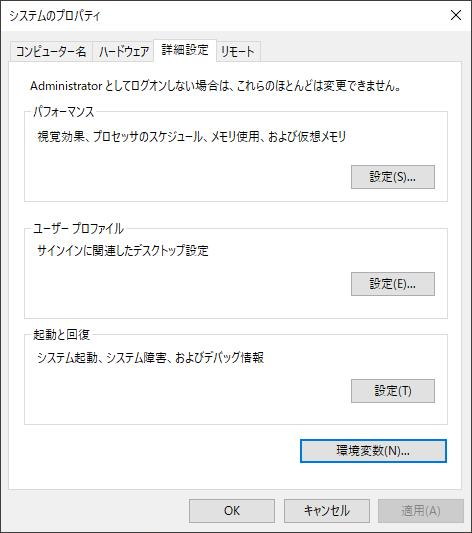
Task: Click the システム起動、システム障害 description text
Action: tap(150, 358)
